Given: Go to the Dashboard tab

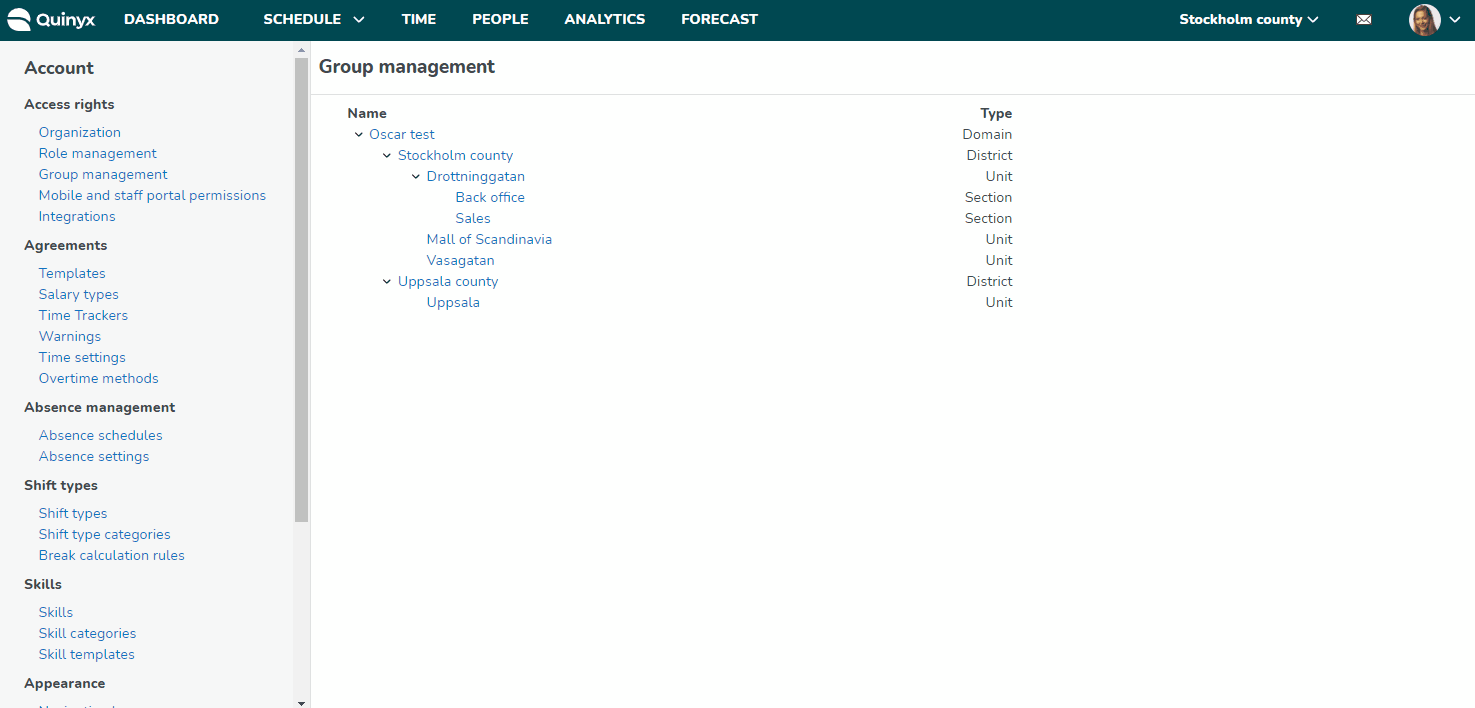Looking at the screenshot, I should tap(171, 19).
